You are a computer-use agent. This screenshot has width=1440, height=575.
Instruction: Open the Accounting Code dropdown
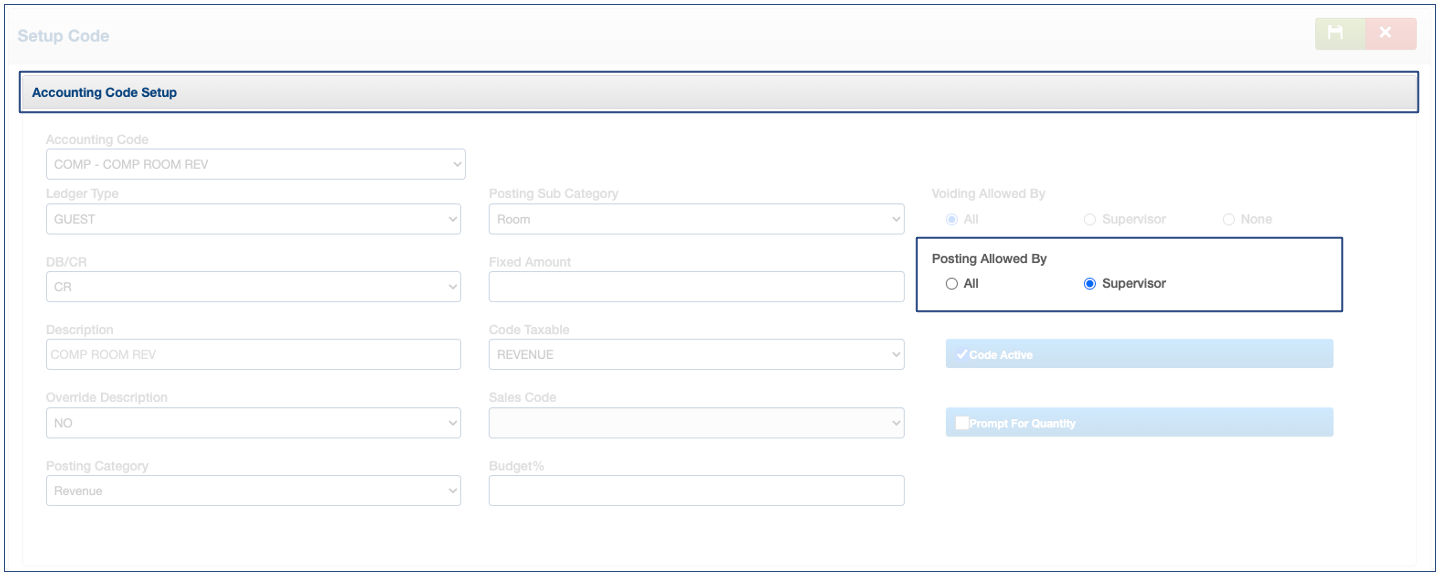(255, 164)
